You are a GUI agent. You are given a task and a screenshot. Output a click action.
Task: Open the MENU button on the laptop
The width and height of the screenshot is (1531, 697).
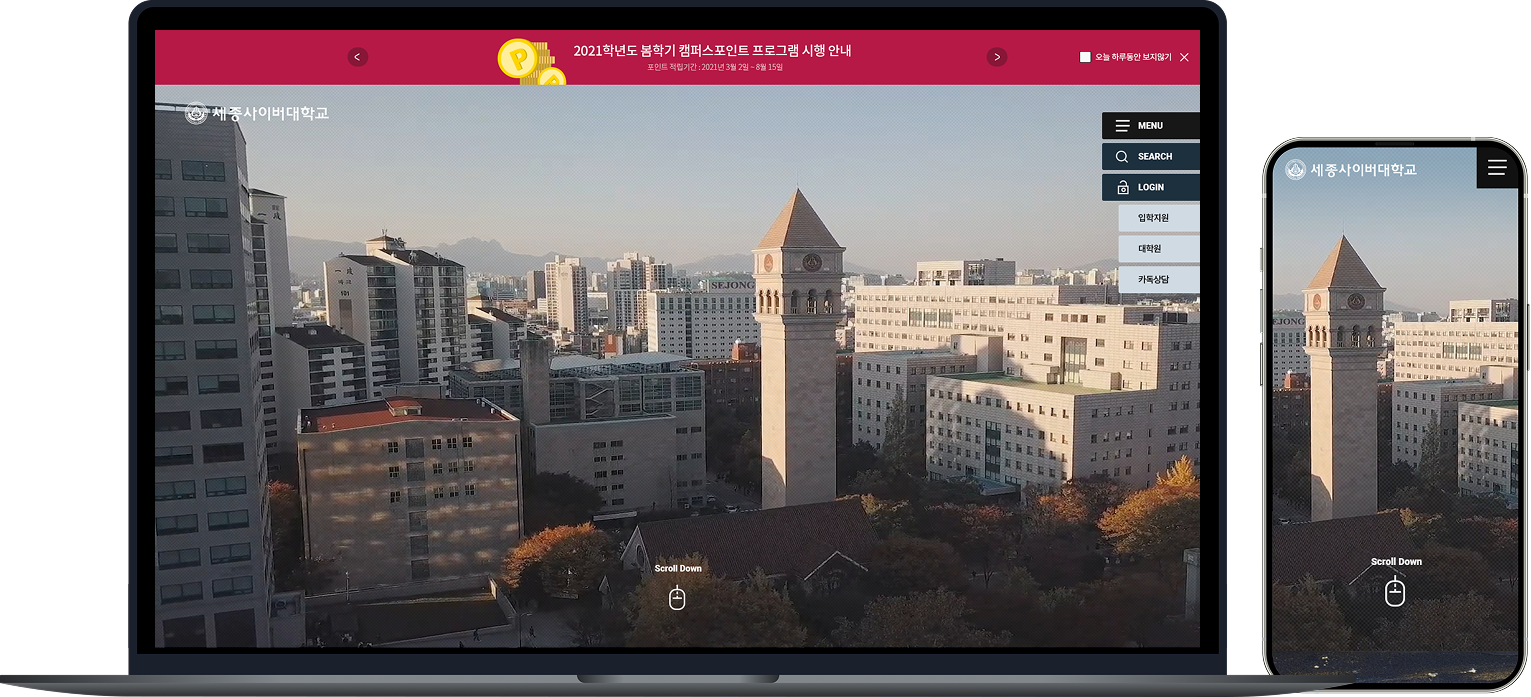click(1151, 126)
